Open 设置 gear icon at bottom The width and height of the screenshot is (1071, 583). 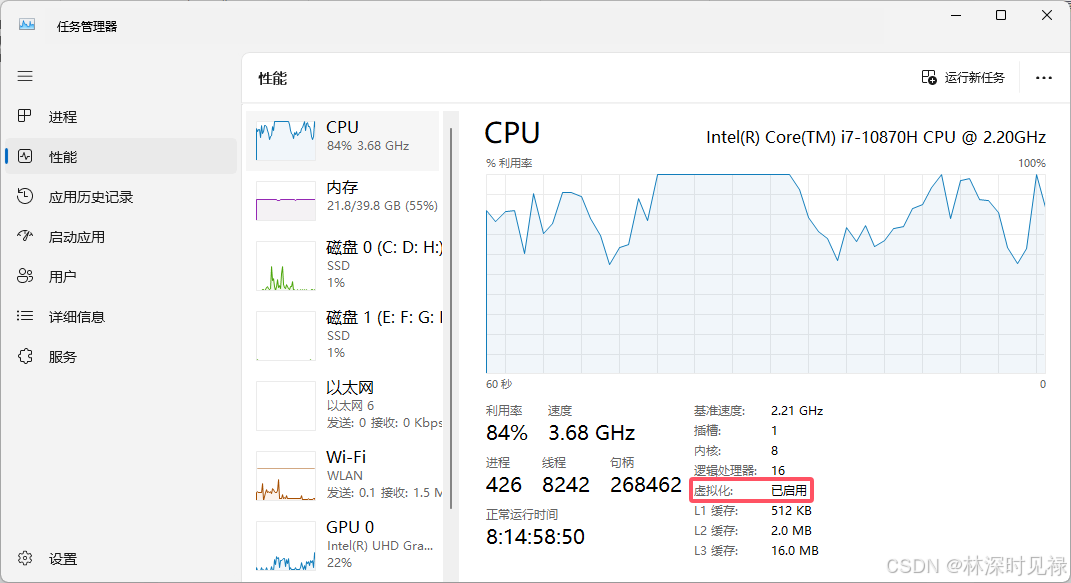25,558
